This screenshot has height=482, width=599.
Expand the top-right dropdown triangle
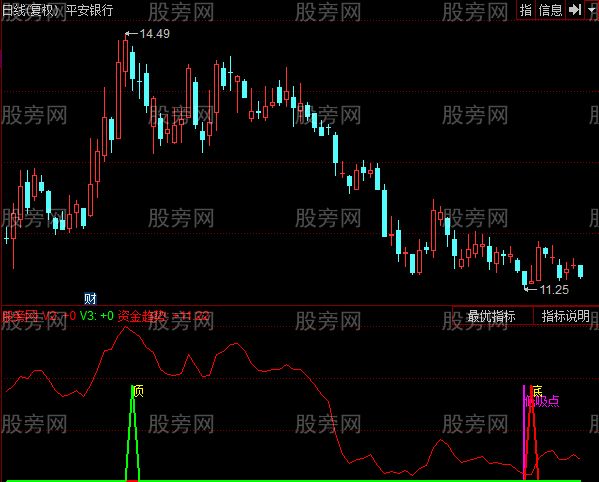592,10
